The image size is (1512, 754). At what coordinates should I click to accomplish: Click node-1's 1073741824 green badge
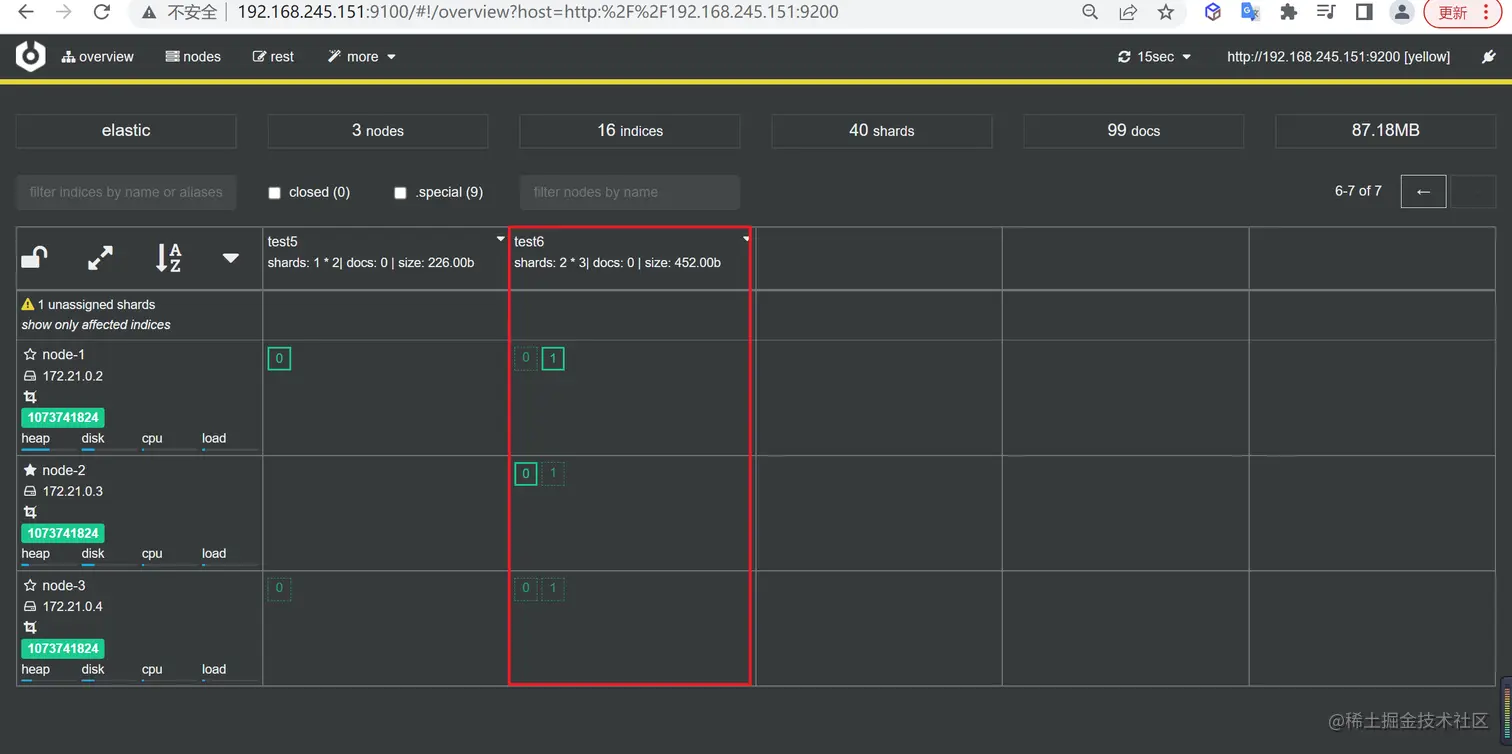[x=63, y=417]
